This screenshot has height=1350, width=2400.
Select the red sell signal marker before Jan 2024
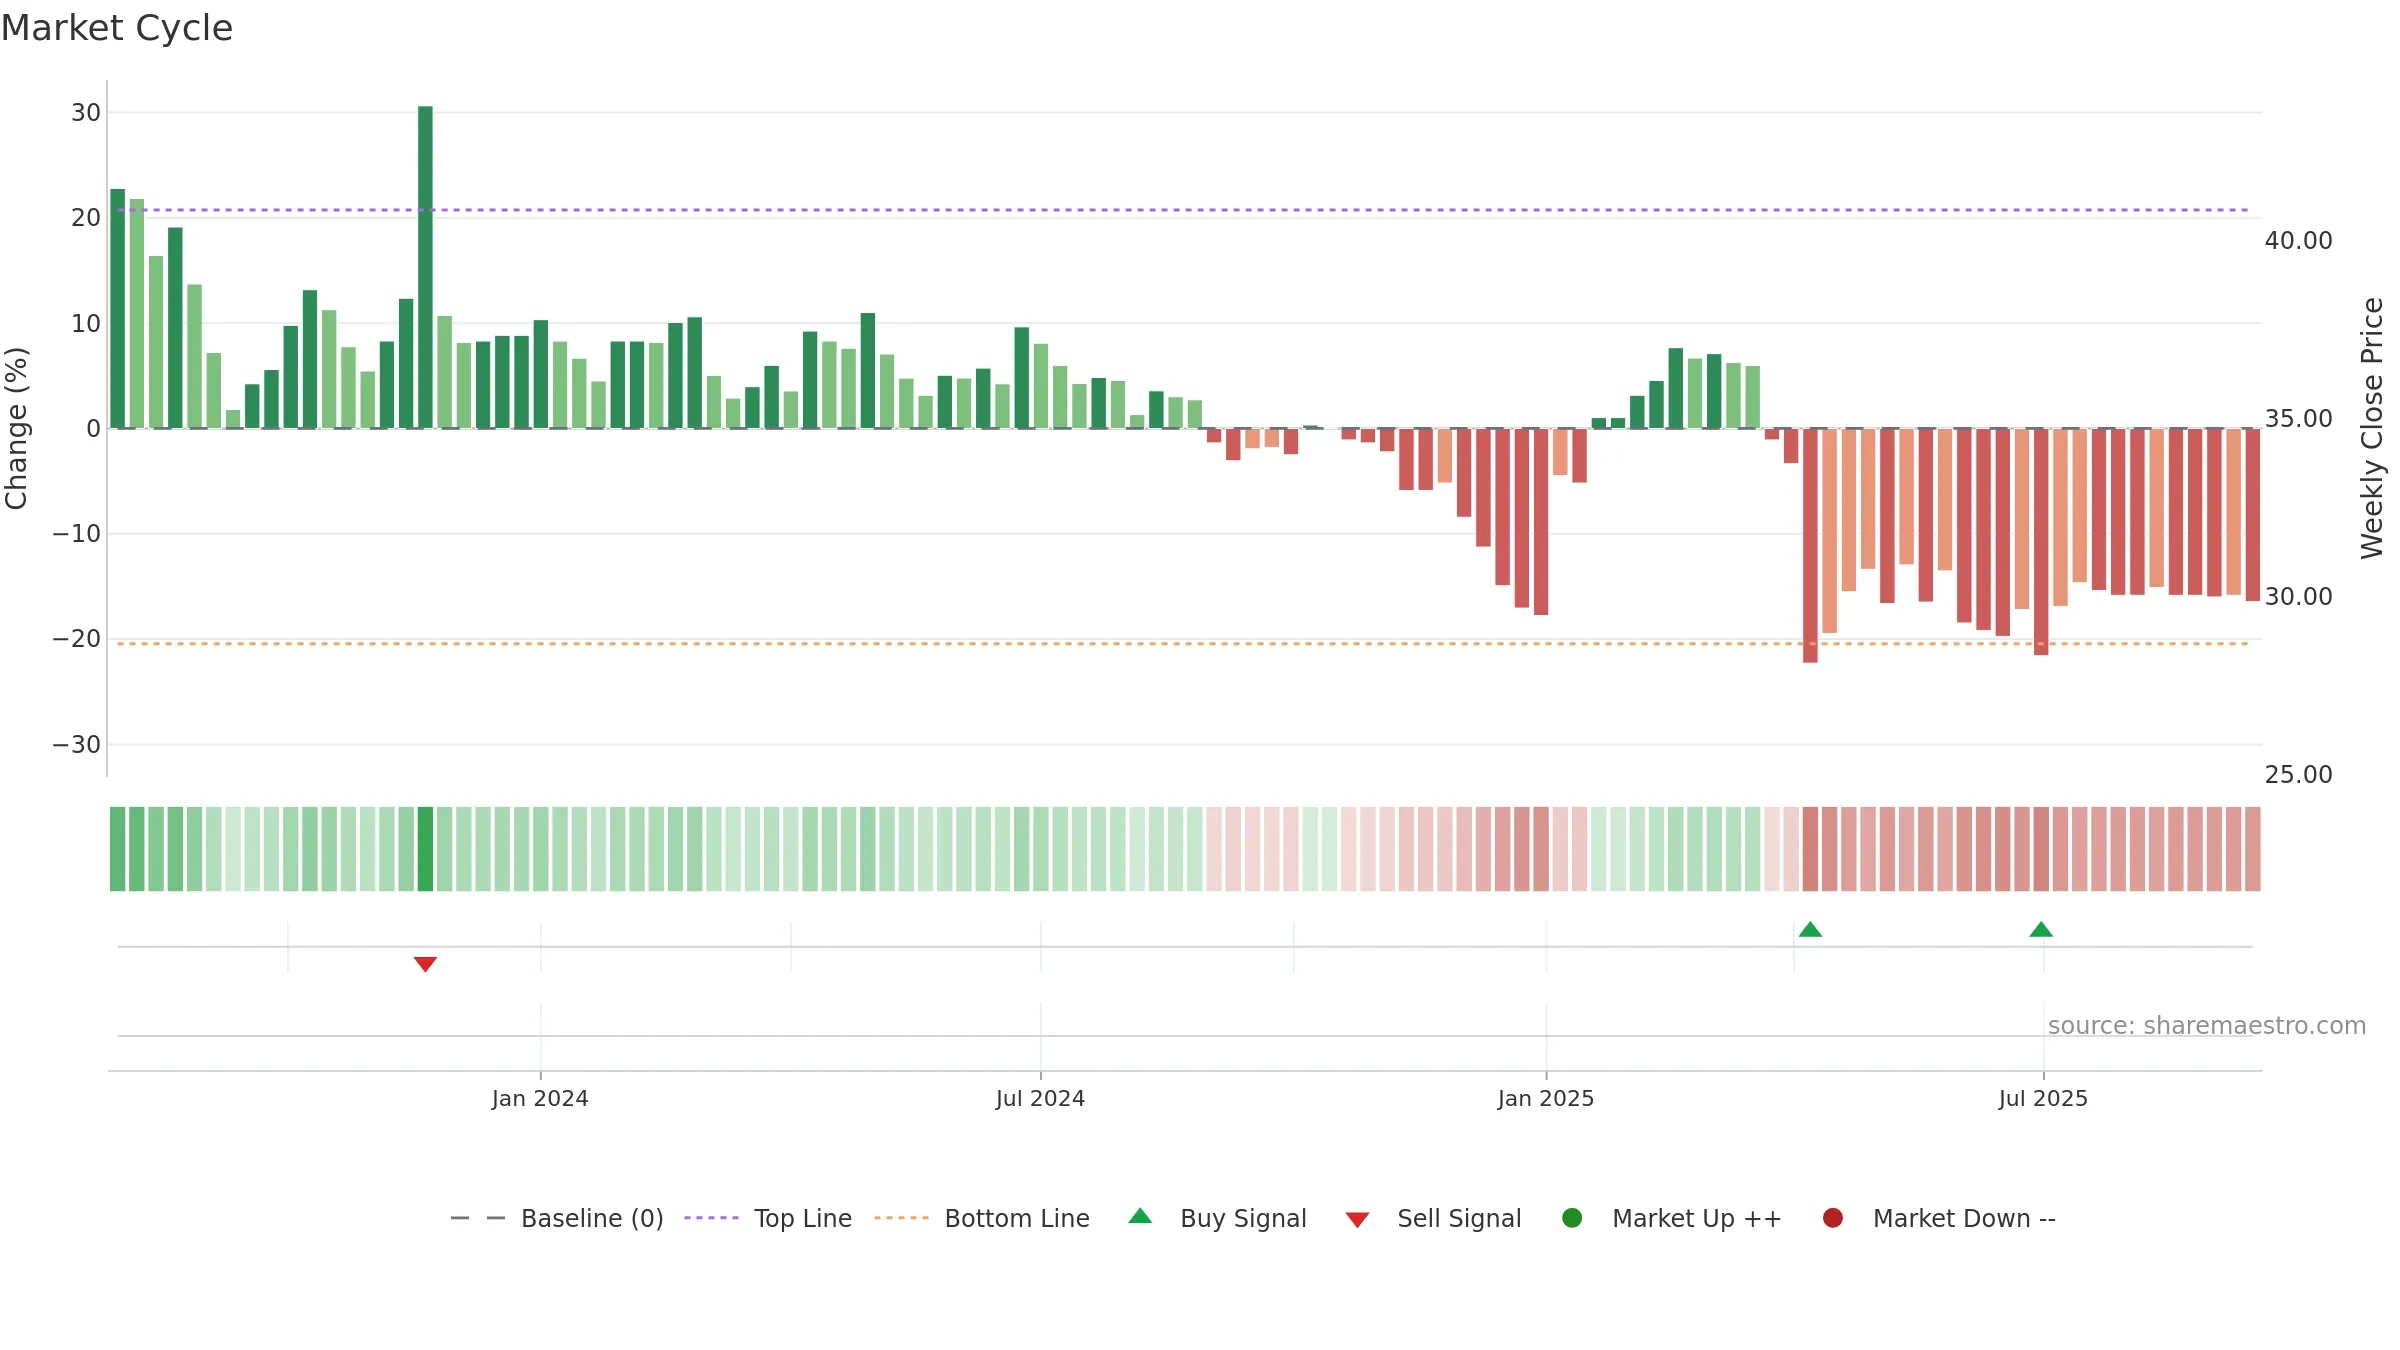425,964
